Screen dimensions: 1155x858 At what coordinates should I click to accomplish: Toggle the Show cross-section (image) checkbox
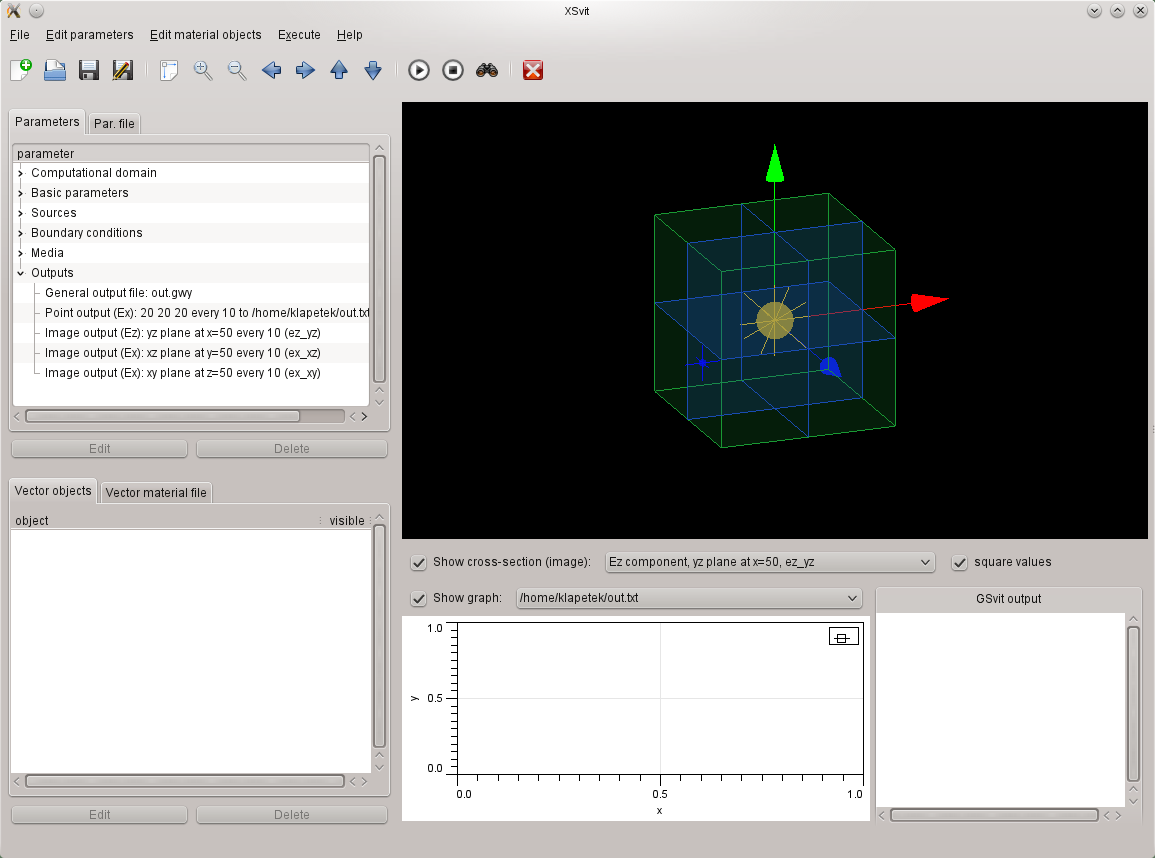point(419,562)
